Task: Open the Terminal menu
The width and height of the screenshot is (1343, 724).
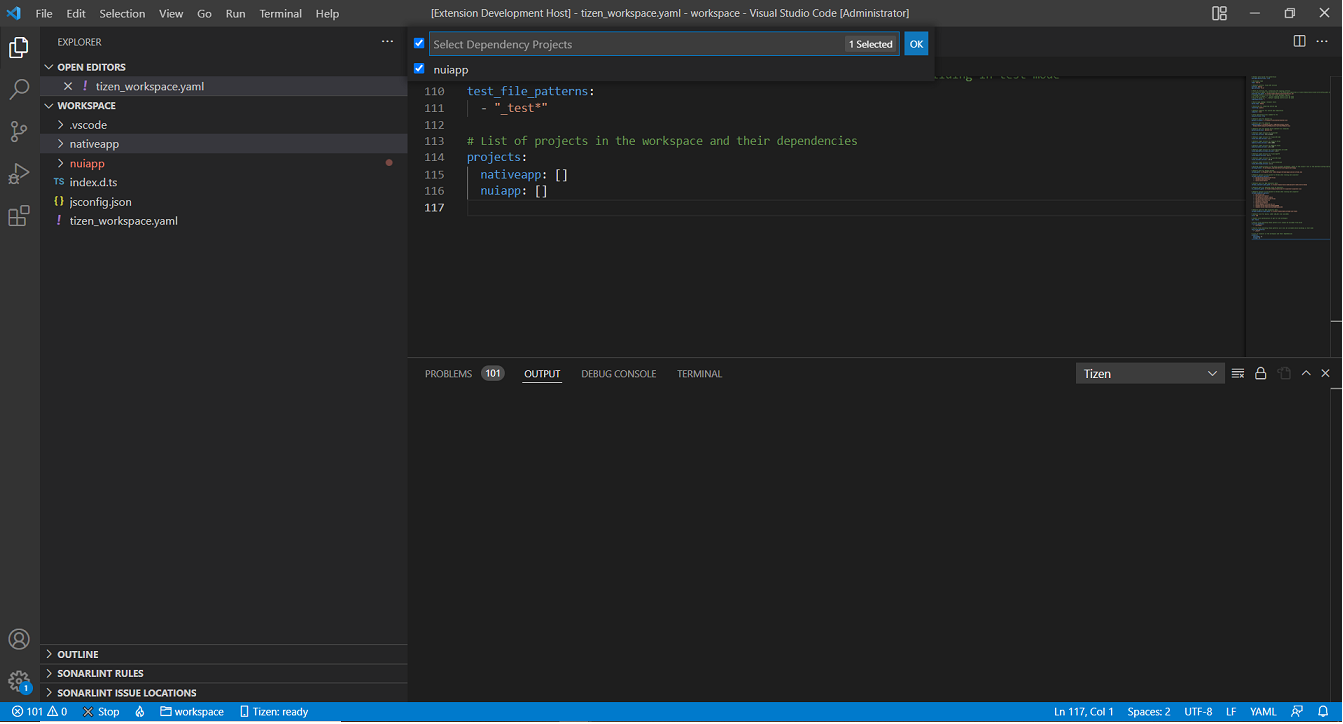Action: (x=280, y=13)
